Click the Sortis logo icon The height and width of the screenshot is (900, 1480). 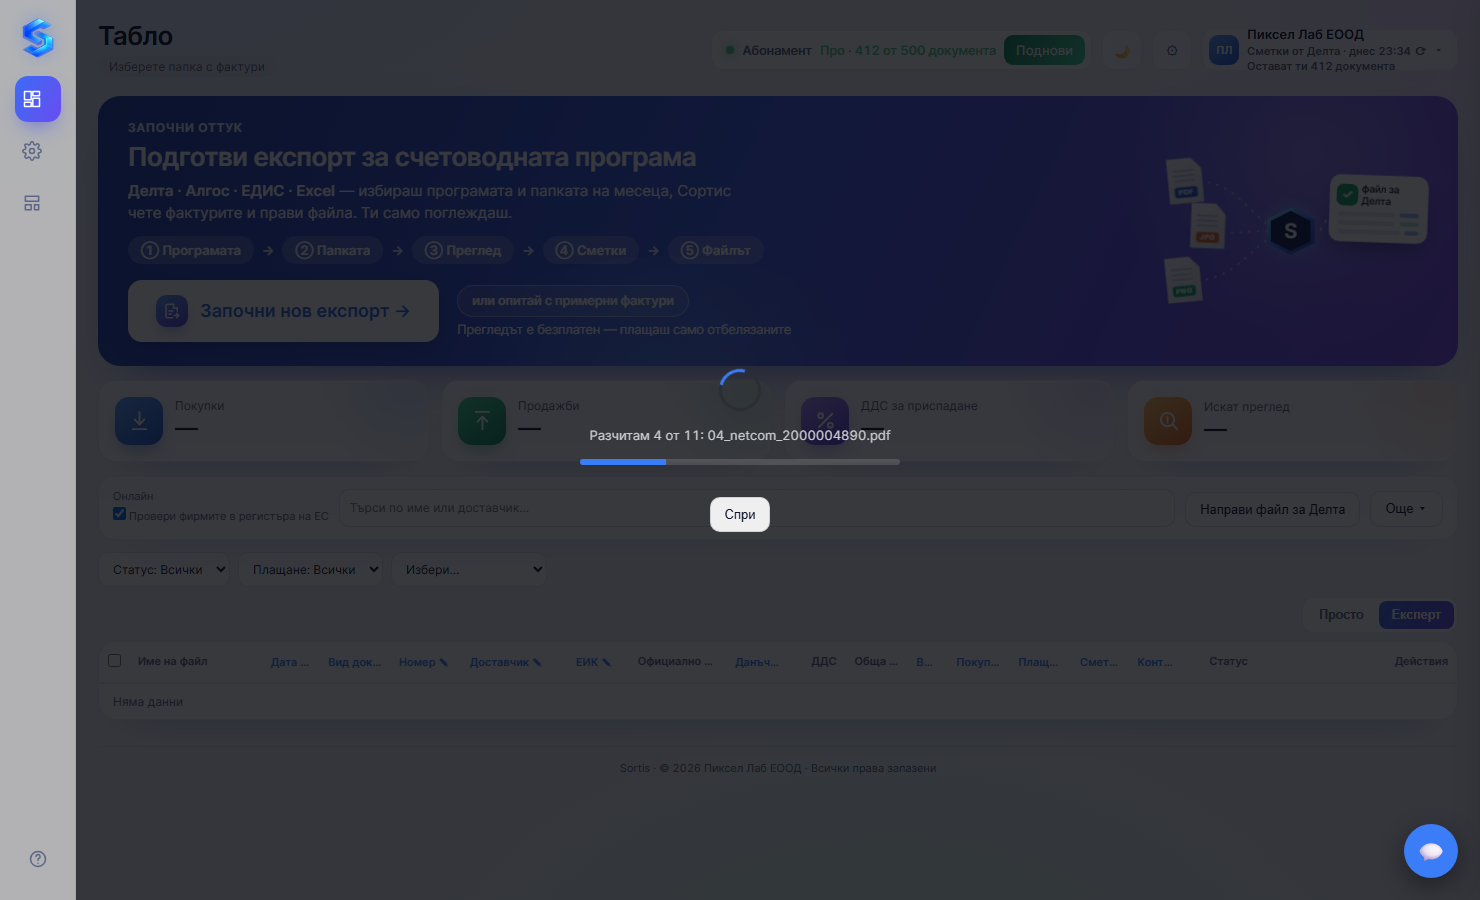coord(38,37)
